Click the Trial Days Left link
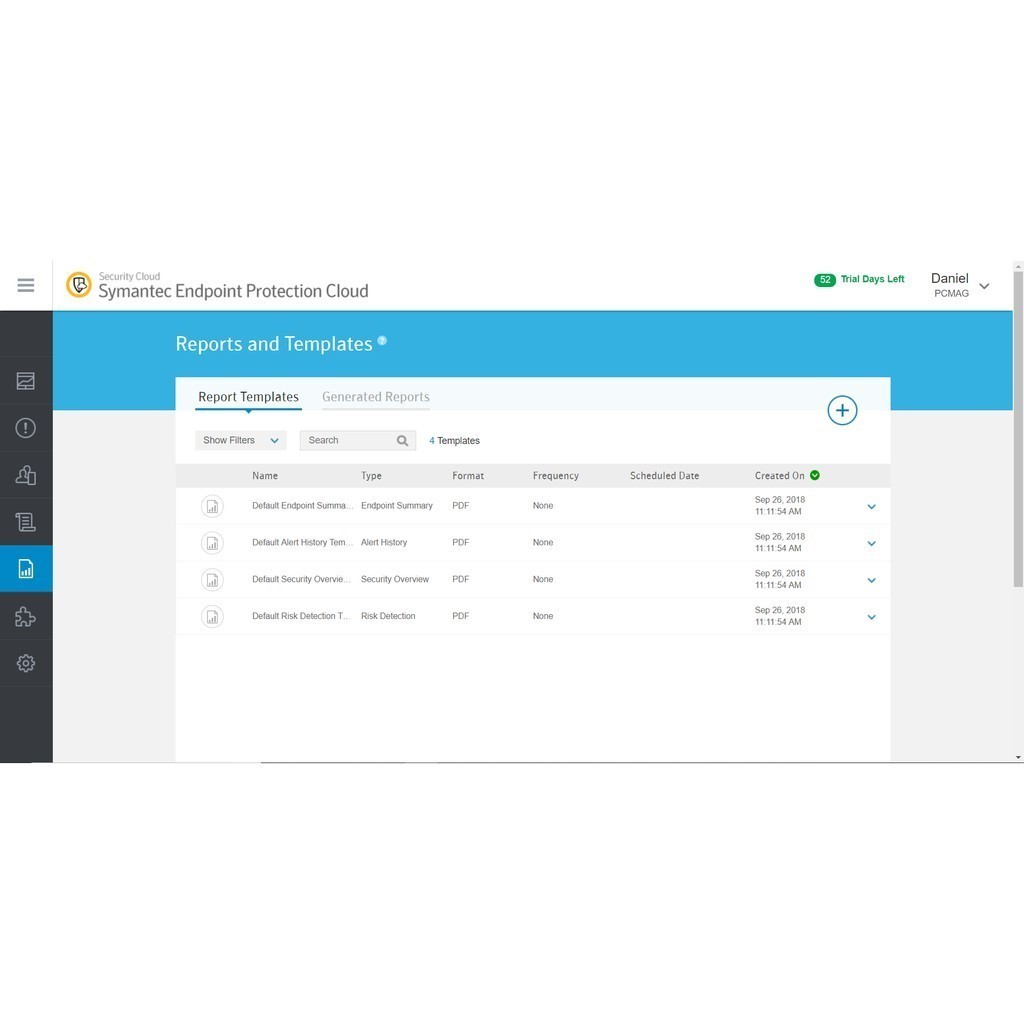 point(871,279)
